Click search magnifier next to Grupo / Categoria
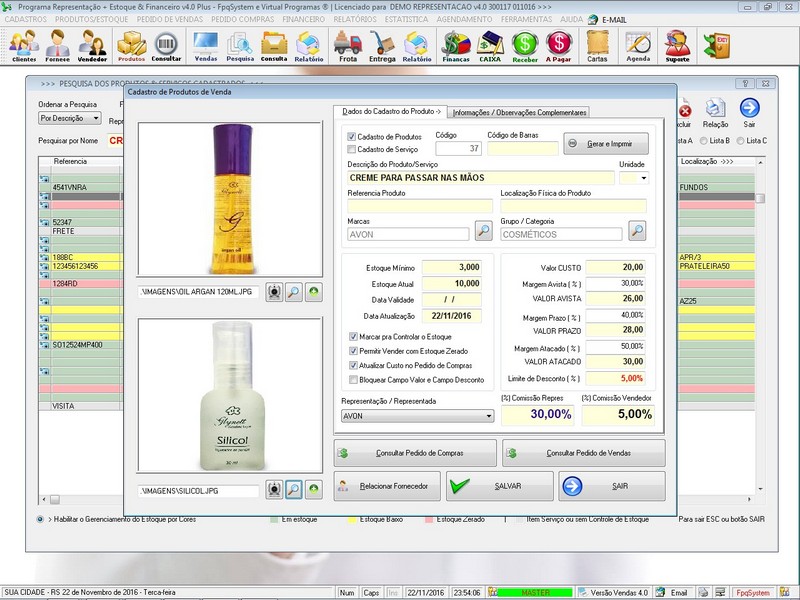Image resolution: width=800 pixels, height=600 pixels. pyautogui.click(x=636, y=231)
